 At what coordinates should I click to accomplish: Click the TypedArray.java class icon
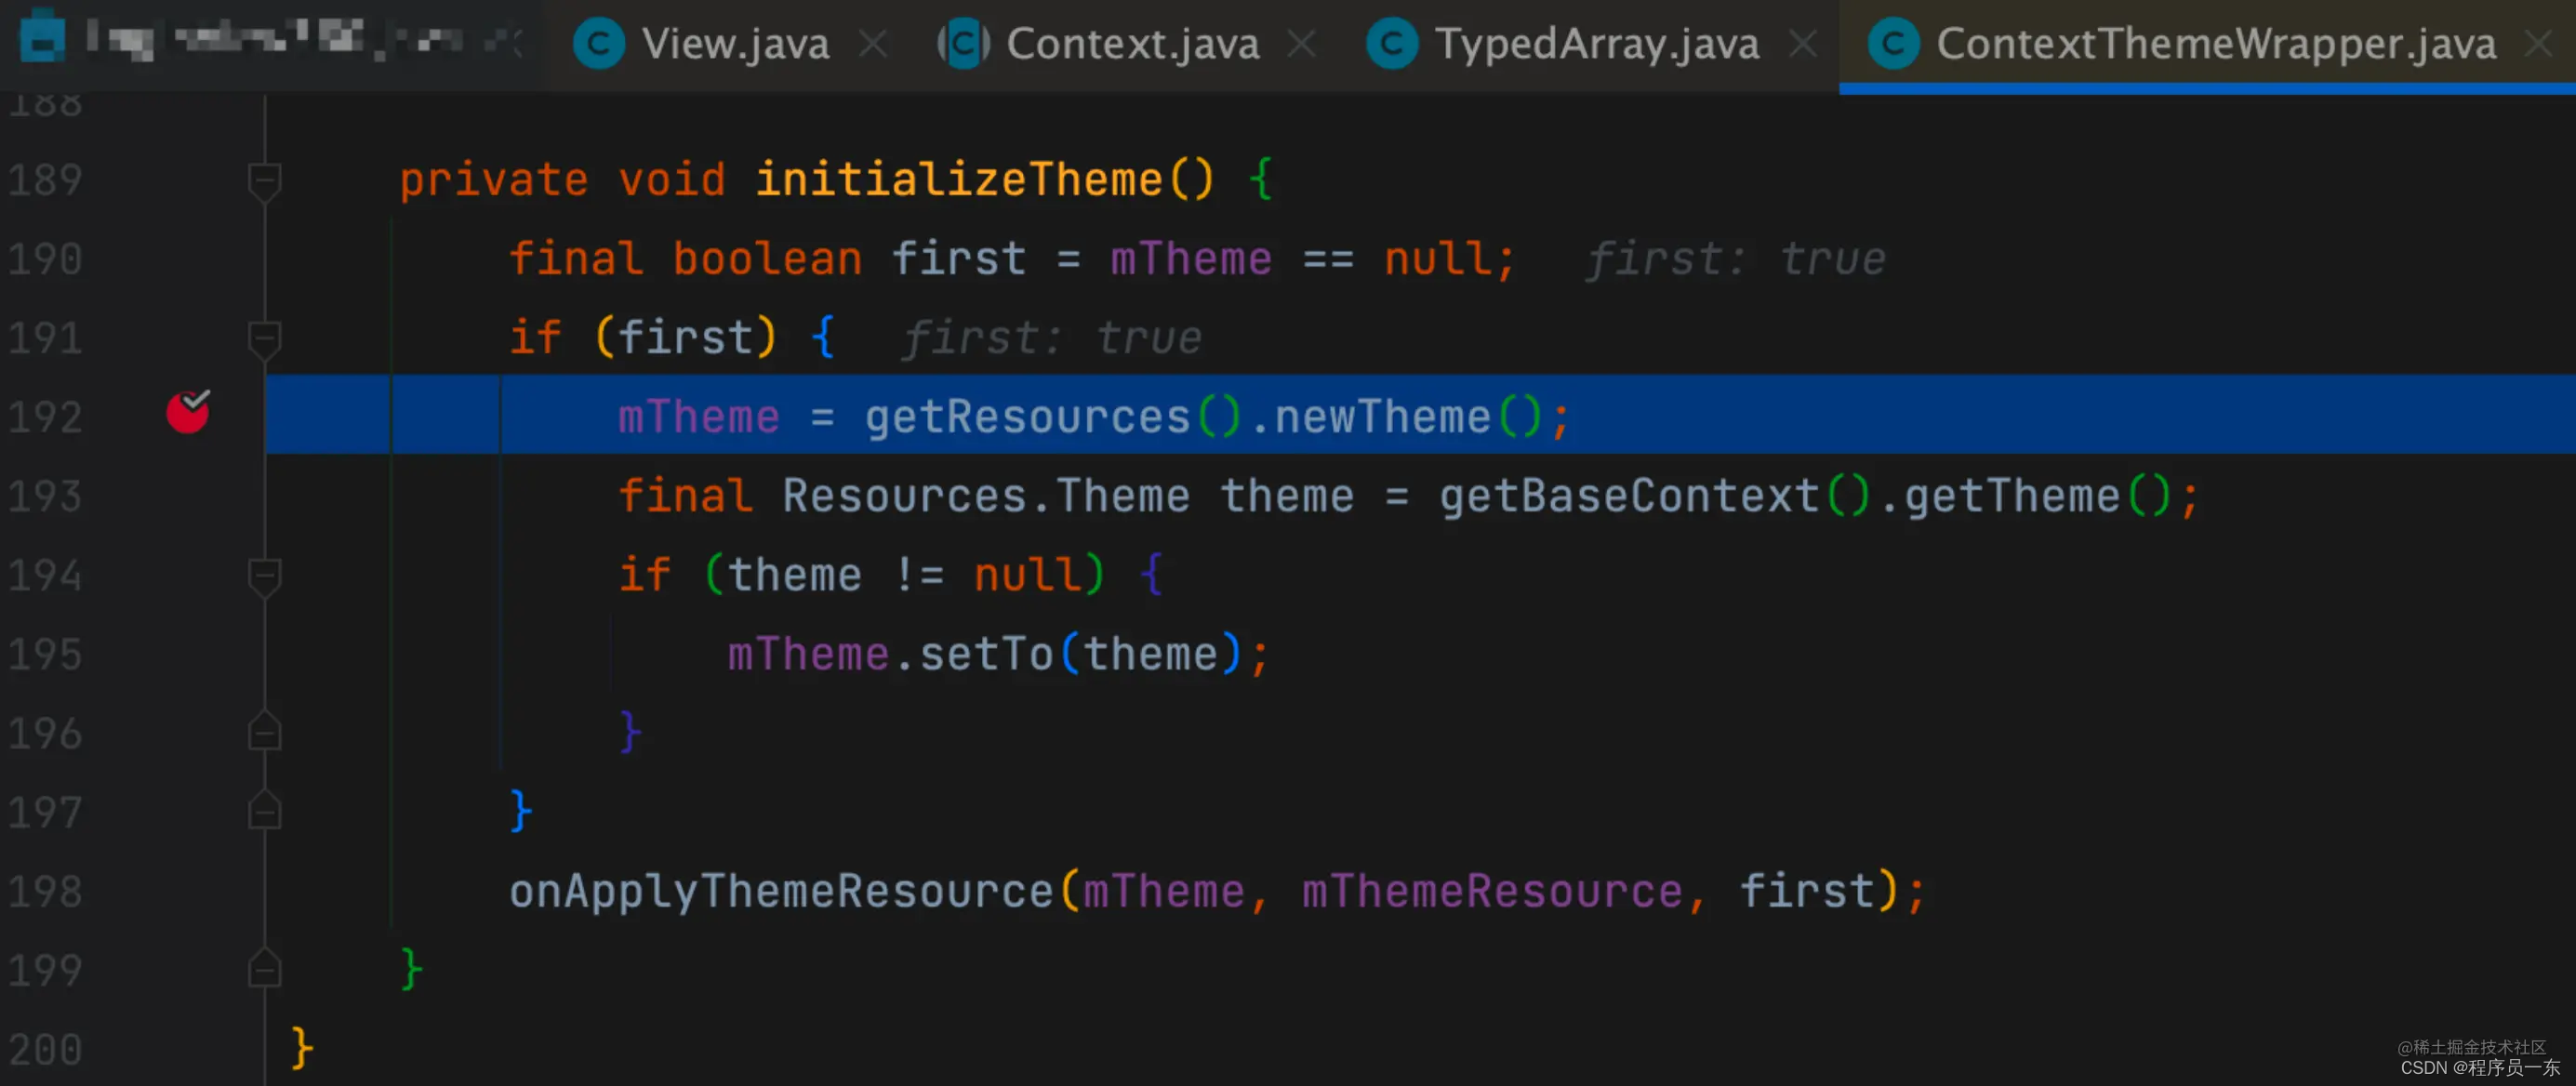pyautogui.click(x=1392, y=44)
